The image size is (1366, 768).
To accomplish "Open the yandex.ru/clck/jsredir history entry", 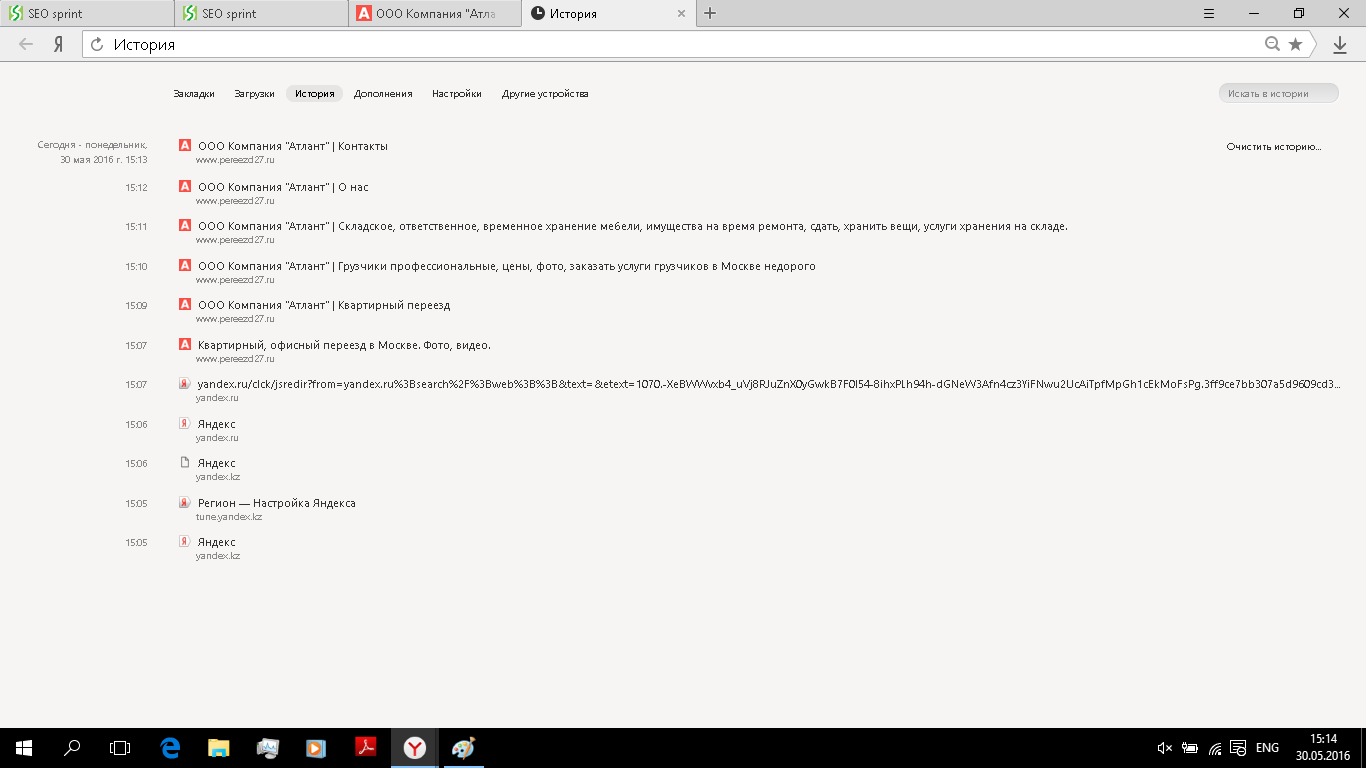I will click(769, 384).
